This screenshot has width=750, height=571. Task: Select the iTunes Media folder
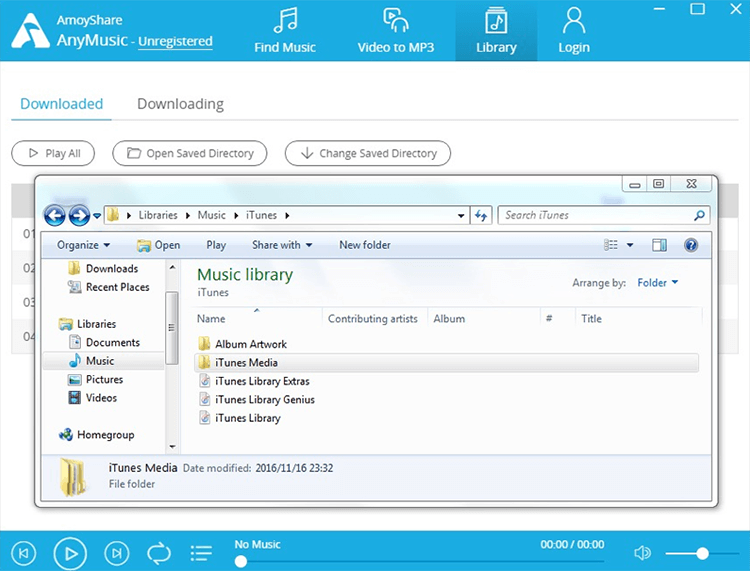tap(446, 362)
